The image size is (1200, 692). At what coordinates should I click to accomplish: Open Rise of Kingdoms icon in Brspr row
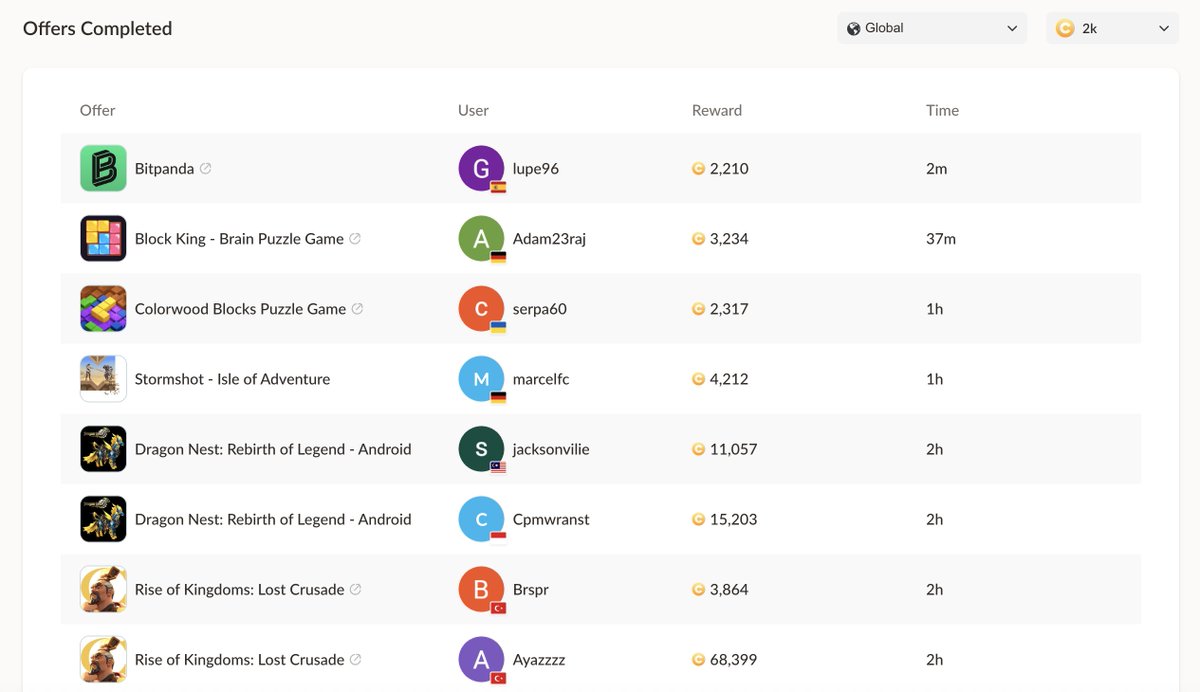103,588
